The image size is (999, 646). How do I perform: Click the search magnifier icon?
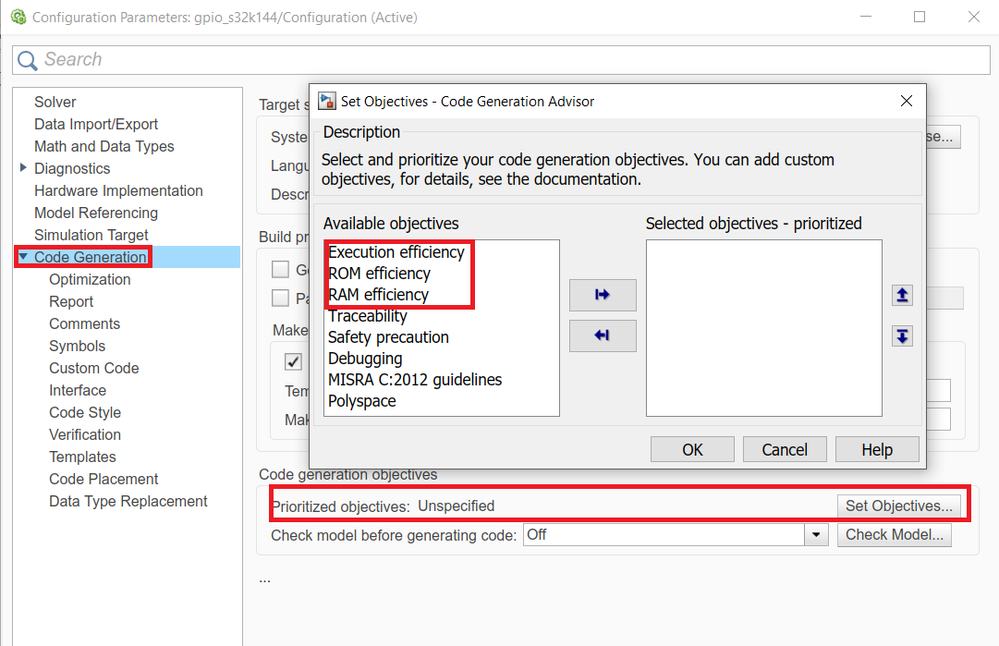pyautogui.click(x=27, y=61)
